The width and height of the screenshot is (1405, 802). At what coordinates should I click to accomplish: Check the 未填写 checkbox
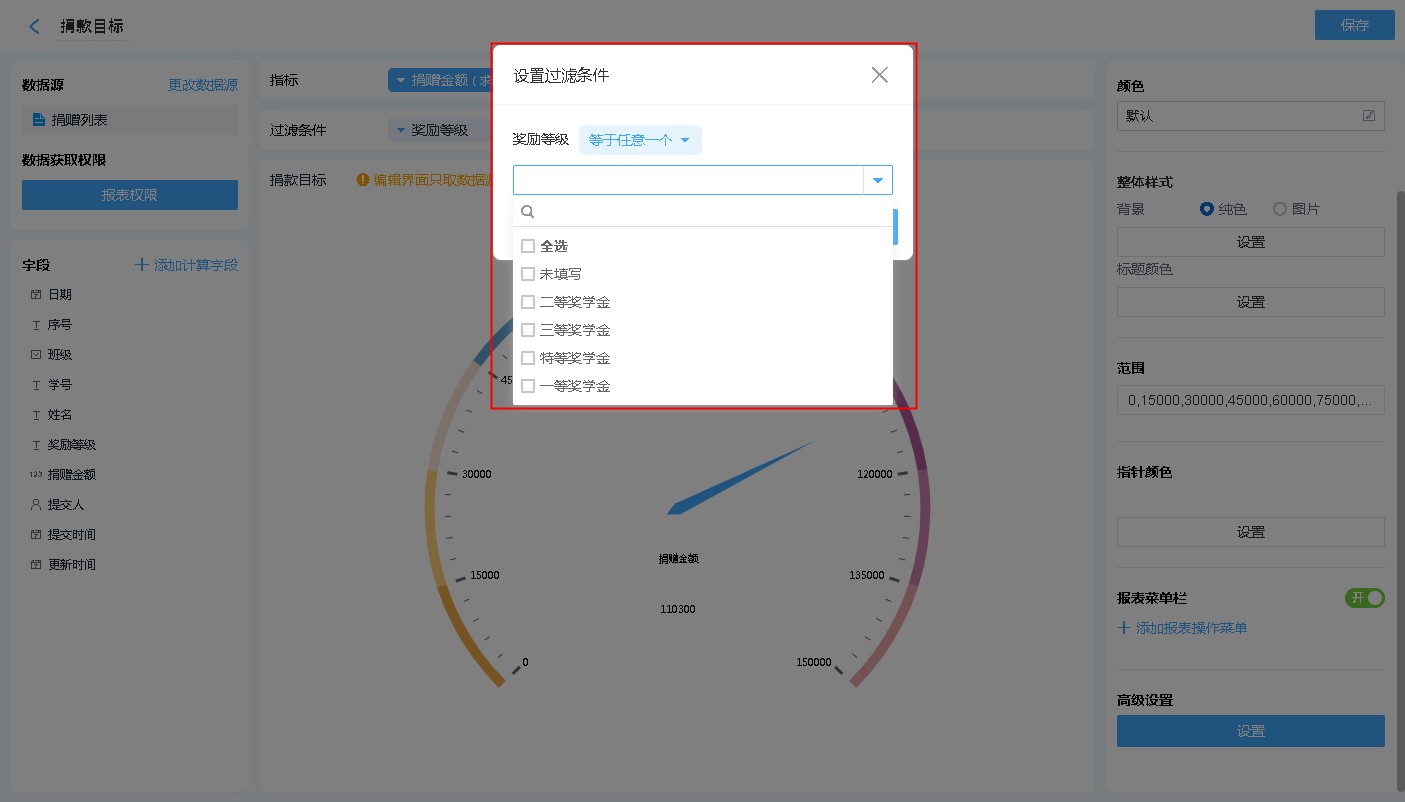(x=528, y=274)
